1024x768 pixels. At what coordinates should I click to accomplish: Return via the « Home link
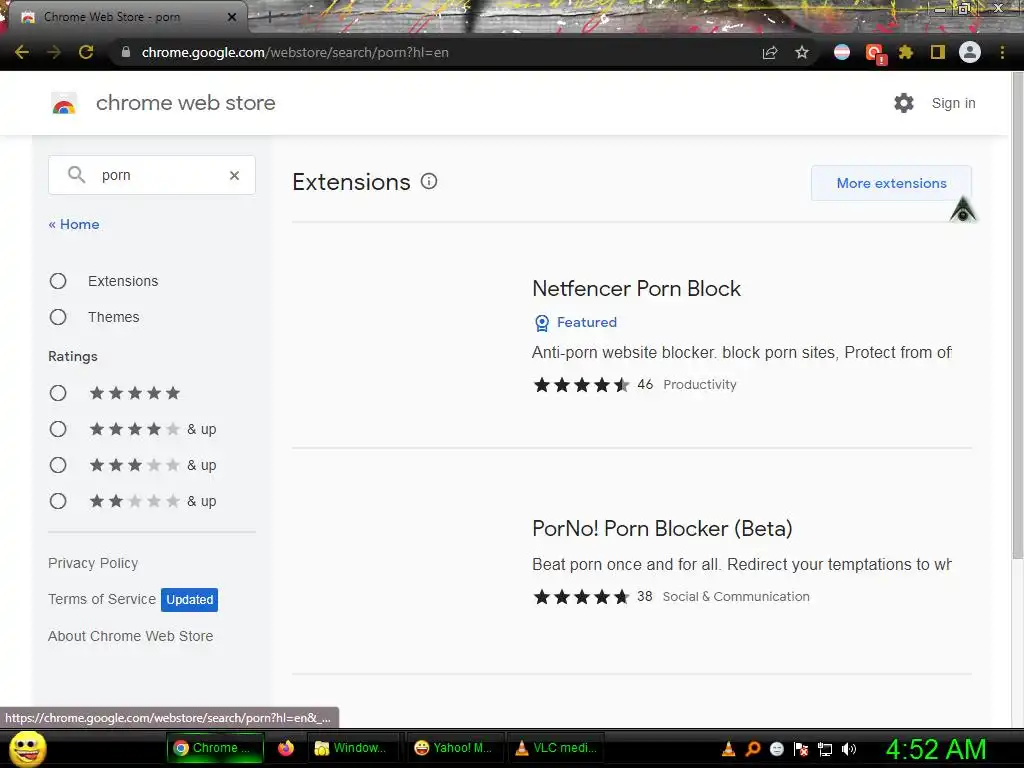click(74, 224)
